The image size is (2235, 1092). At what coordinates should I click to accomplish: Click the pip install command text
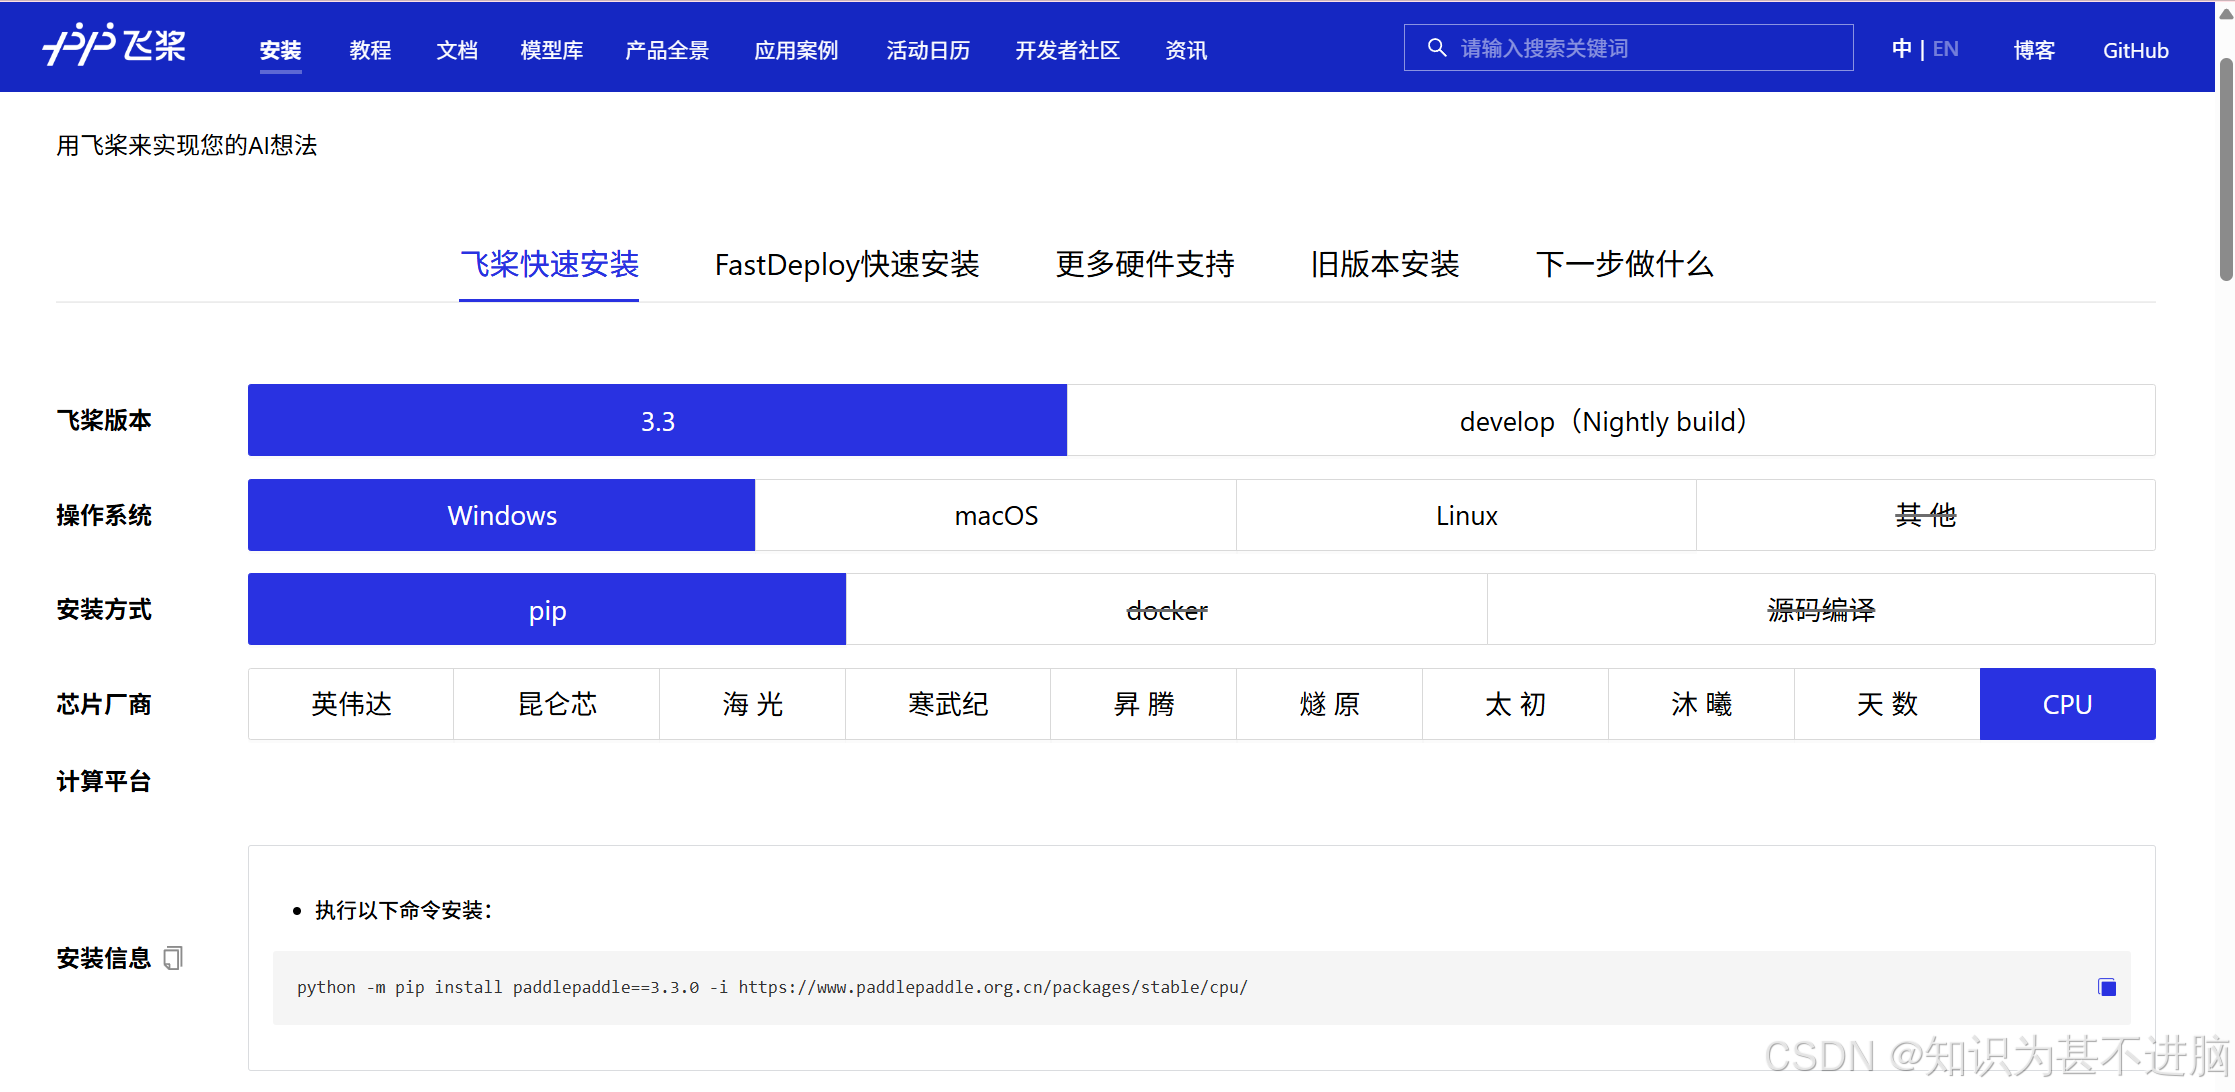[772, 987]
